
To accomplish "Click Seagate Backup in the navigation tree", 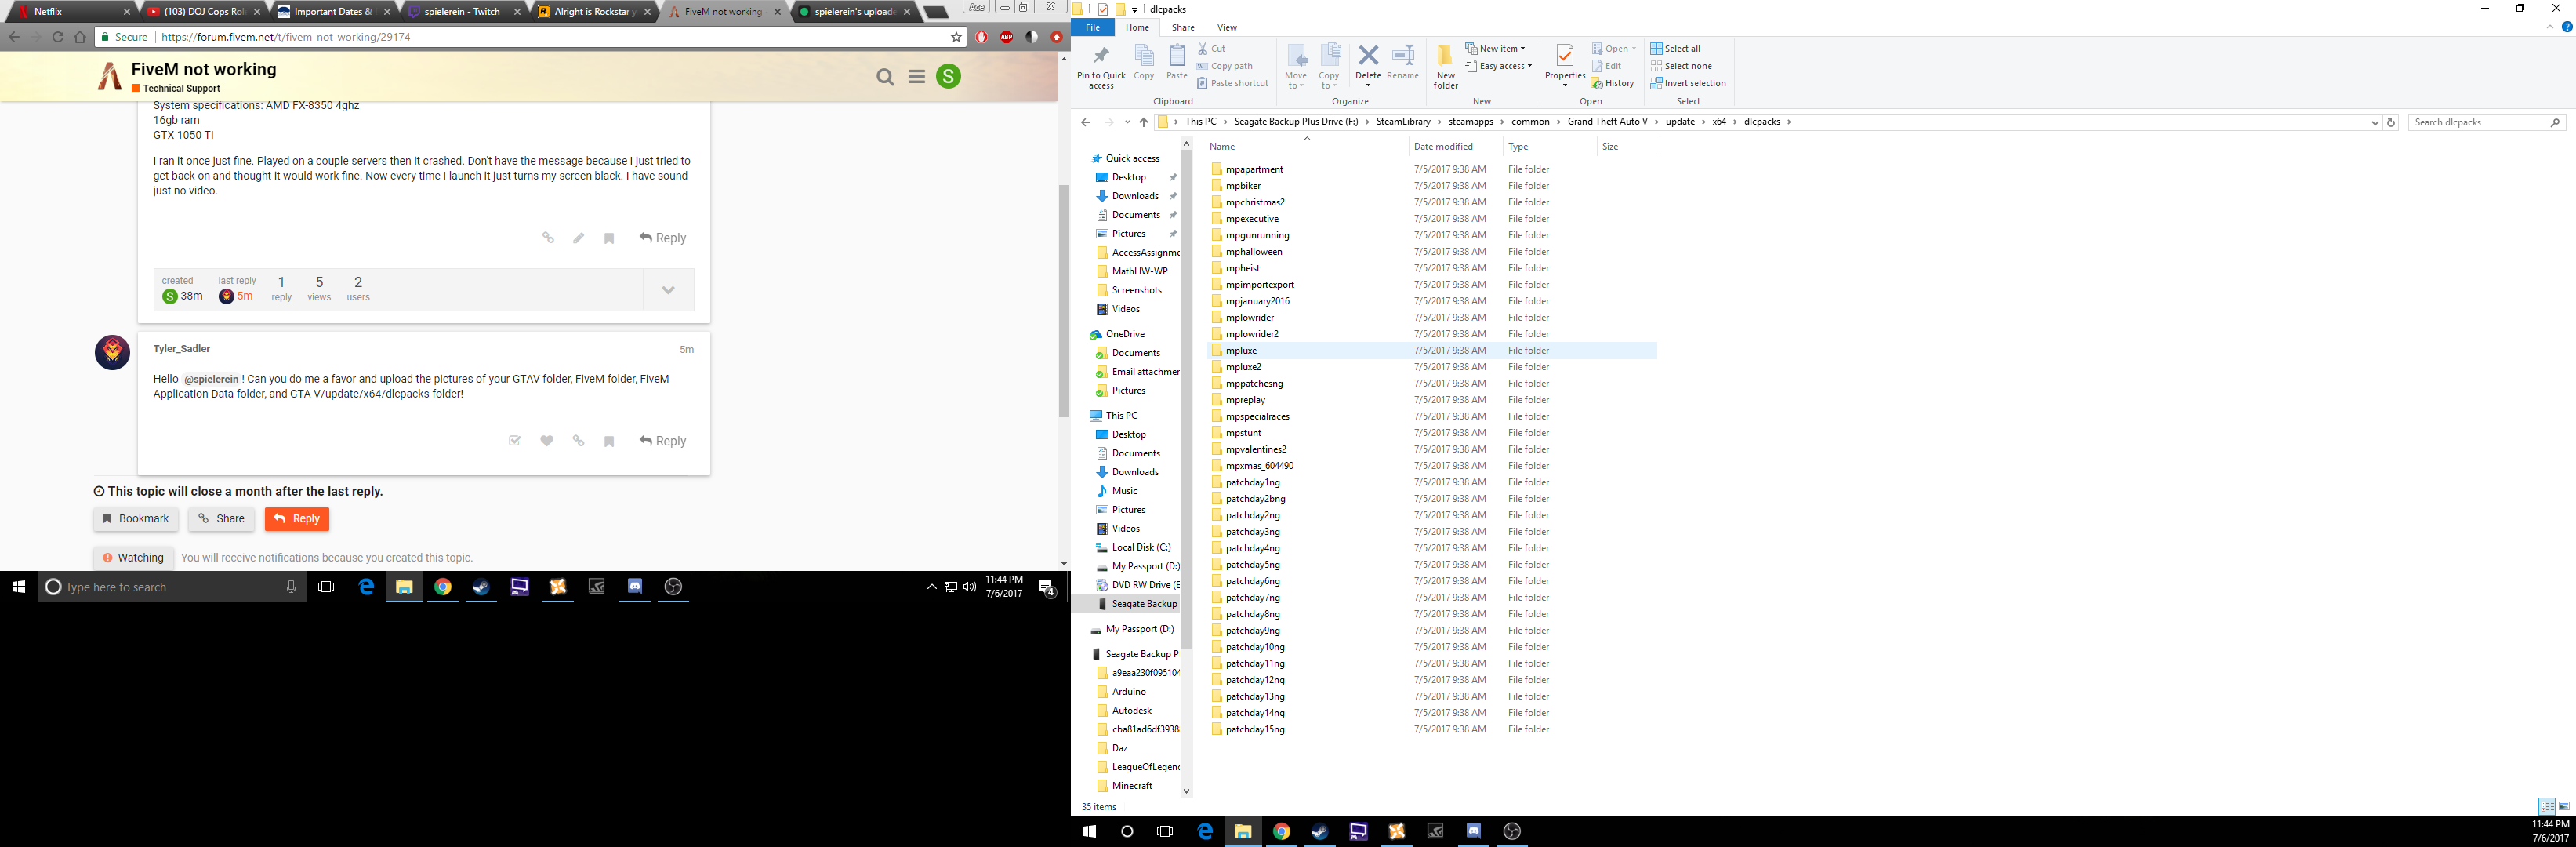I will (1144, 604).
